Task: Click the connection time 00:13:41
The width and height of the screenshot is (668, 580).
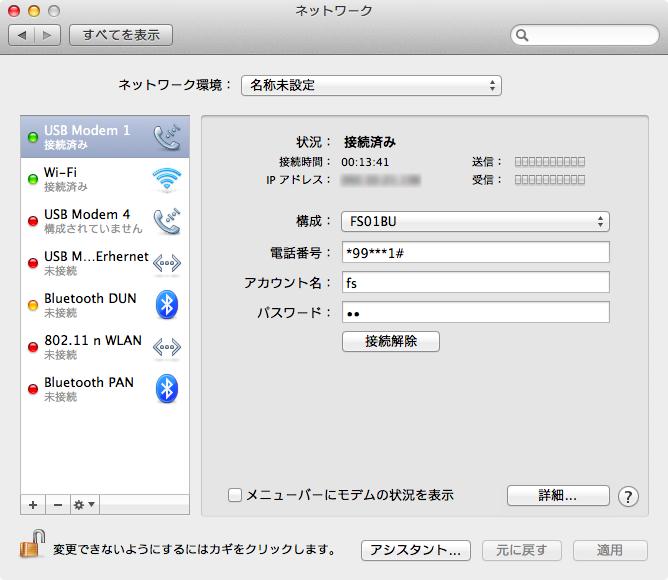Action: point(365,162)
